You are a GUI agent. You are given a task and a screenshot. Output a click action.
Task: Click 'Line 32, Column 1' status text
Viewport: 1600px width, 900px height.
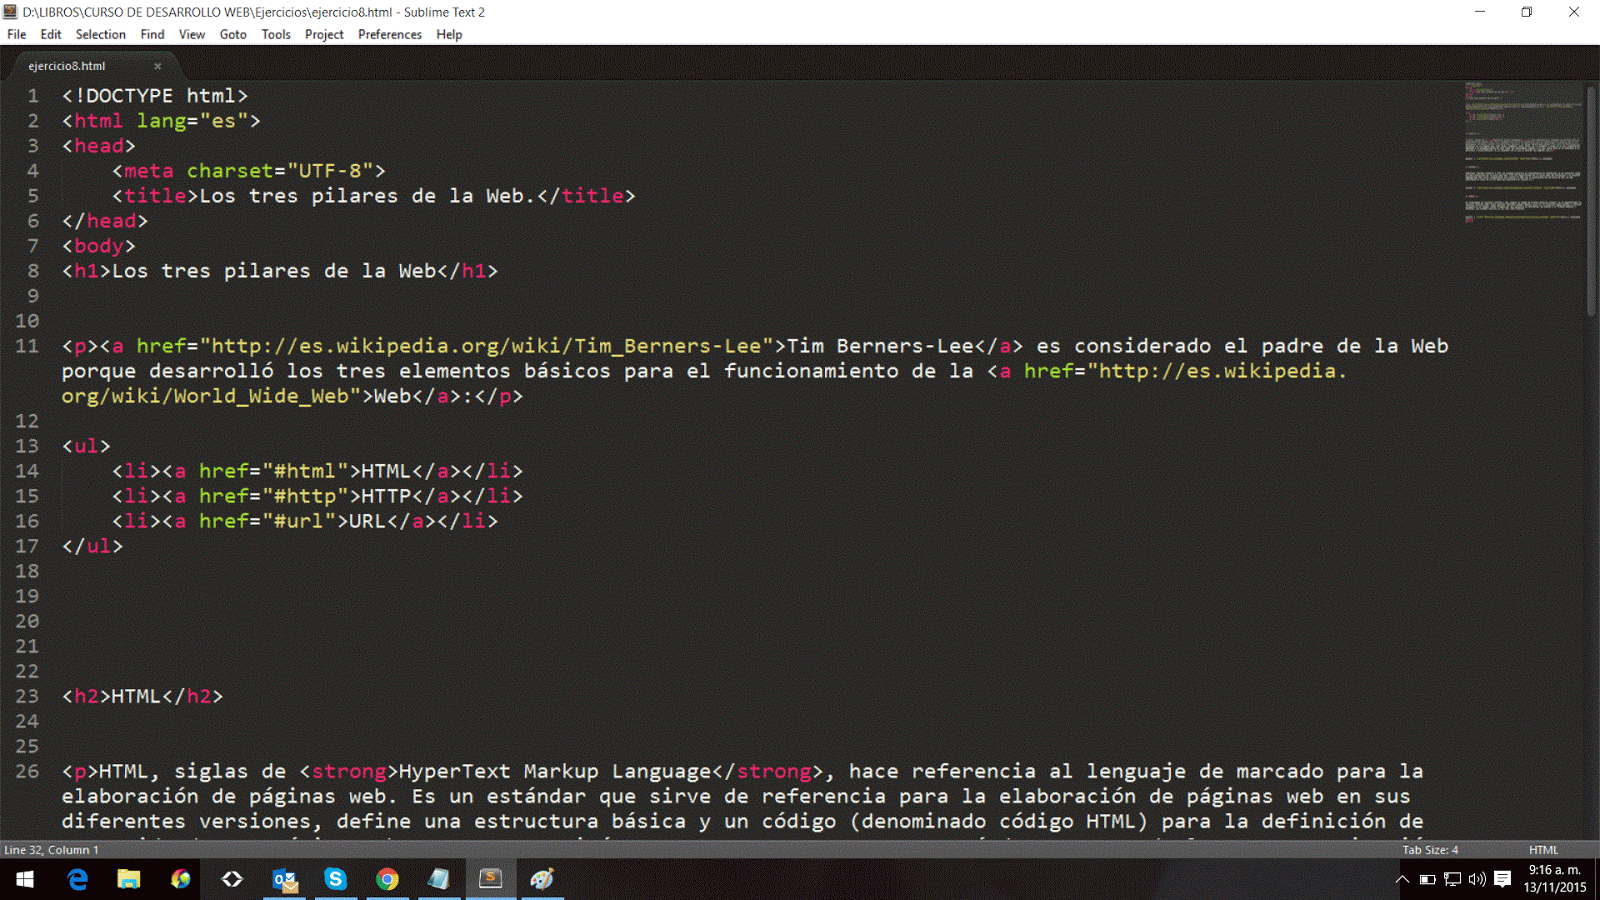coord(51,850)
